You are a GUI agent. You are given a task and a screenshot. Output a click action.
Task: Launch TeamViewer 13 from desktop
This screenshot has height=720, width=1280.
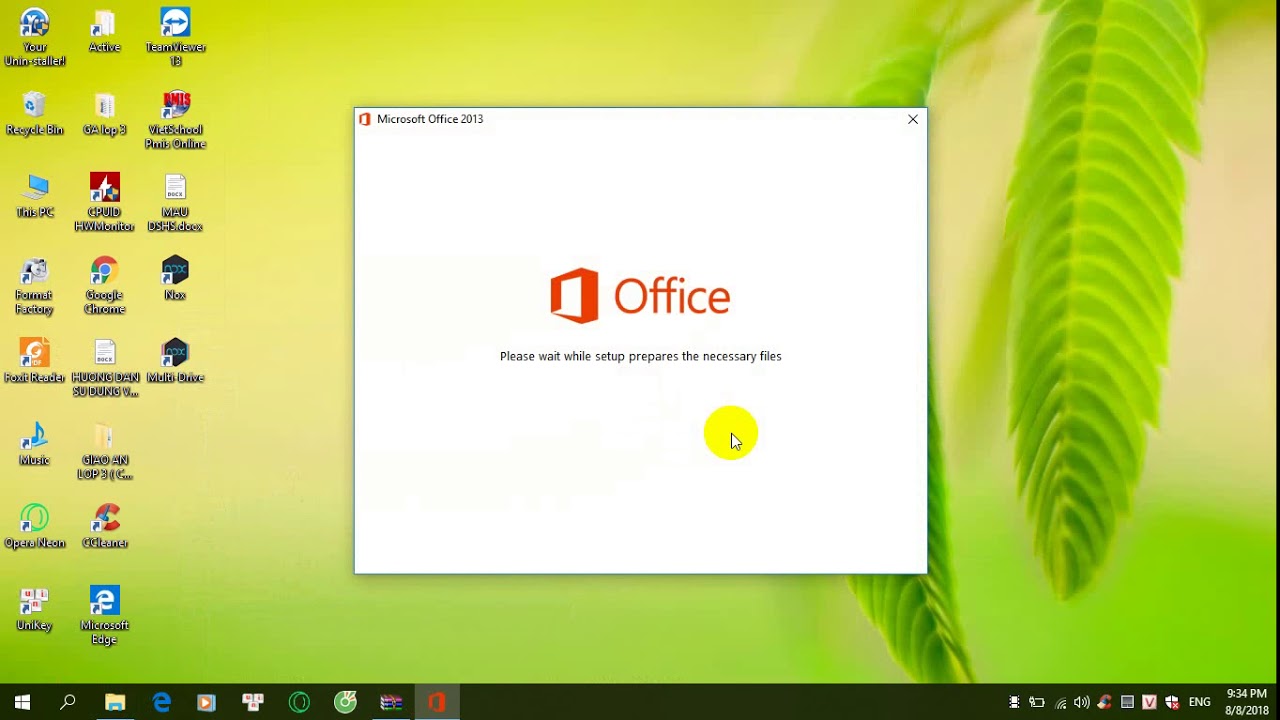point(175,37)
